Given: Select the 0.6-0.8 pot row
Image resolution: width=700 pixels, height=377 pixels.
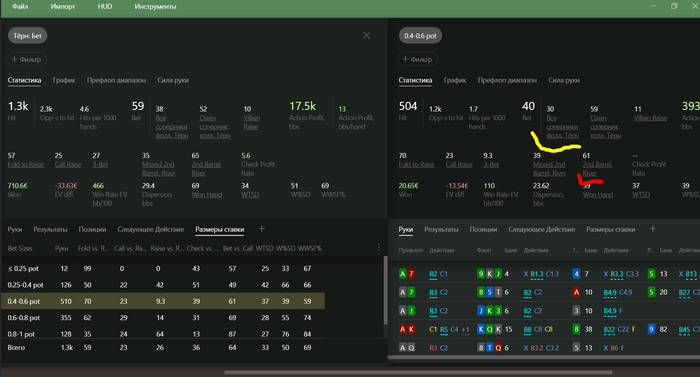Looking at the screenshot, I should (163, 318).
